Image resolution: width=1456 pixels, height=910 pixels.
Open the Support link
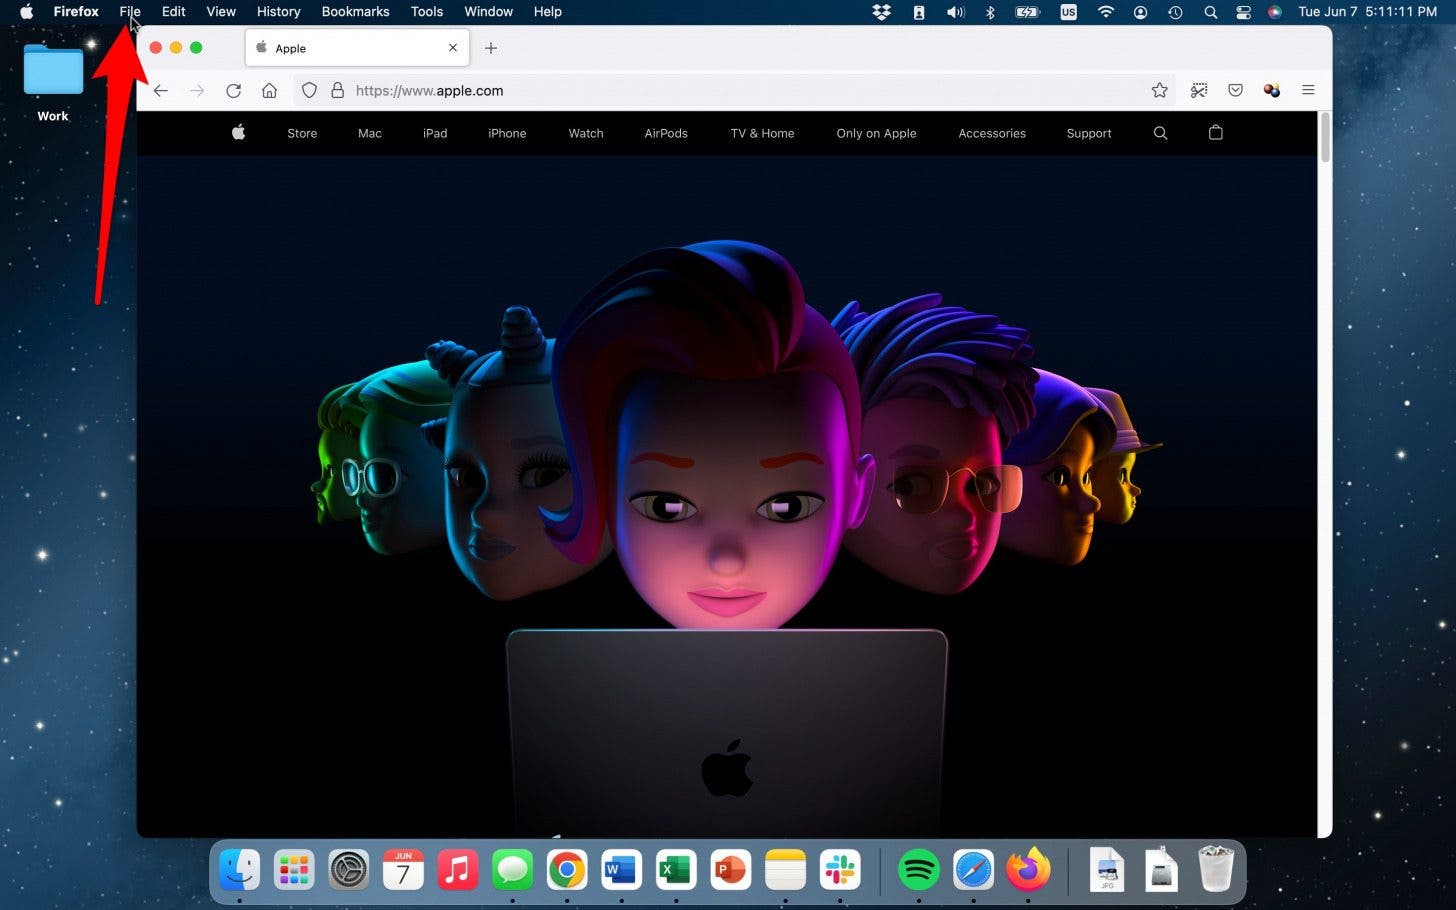tap(1089, 133)
